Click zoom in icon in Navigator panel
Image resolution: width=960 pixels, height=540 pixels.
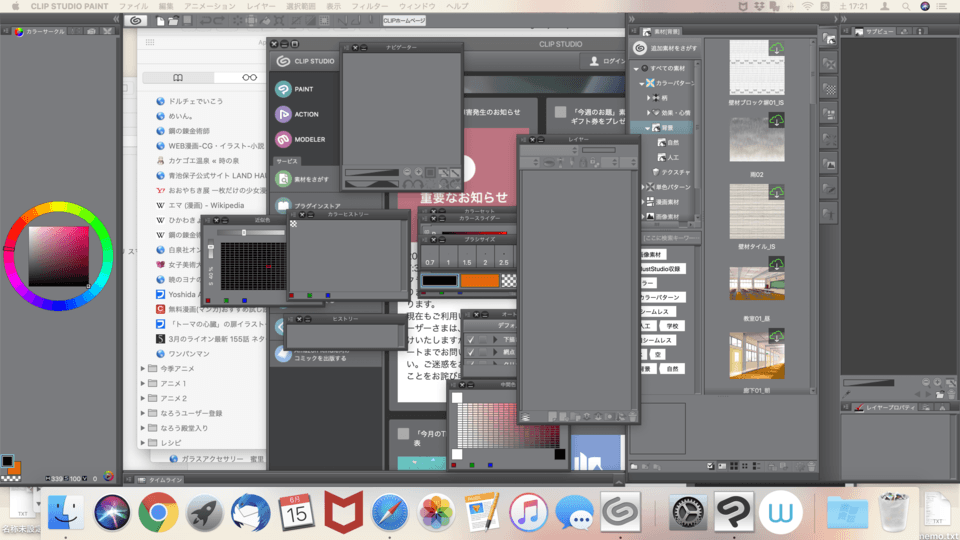coord(419,173)
